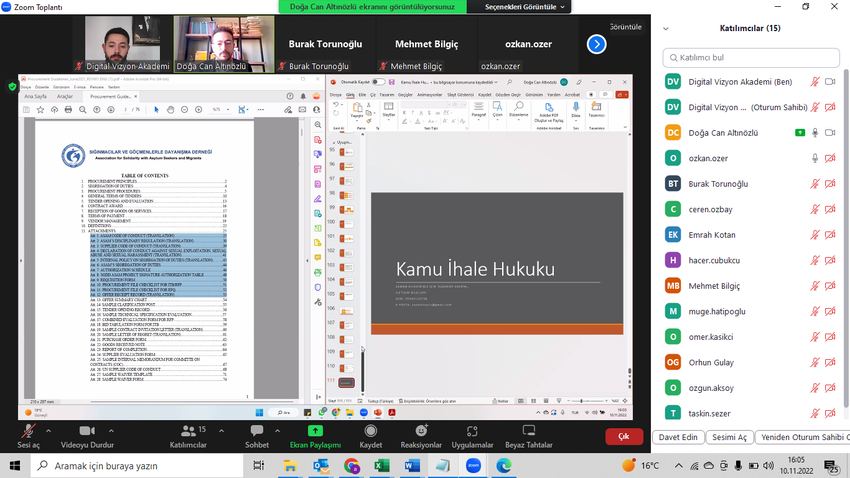Open arrow beside Katılımcılar button
This screenshot has width=850, height=478.
221,431
